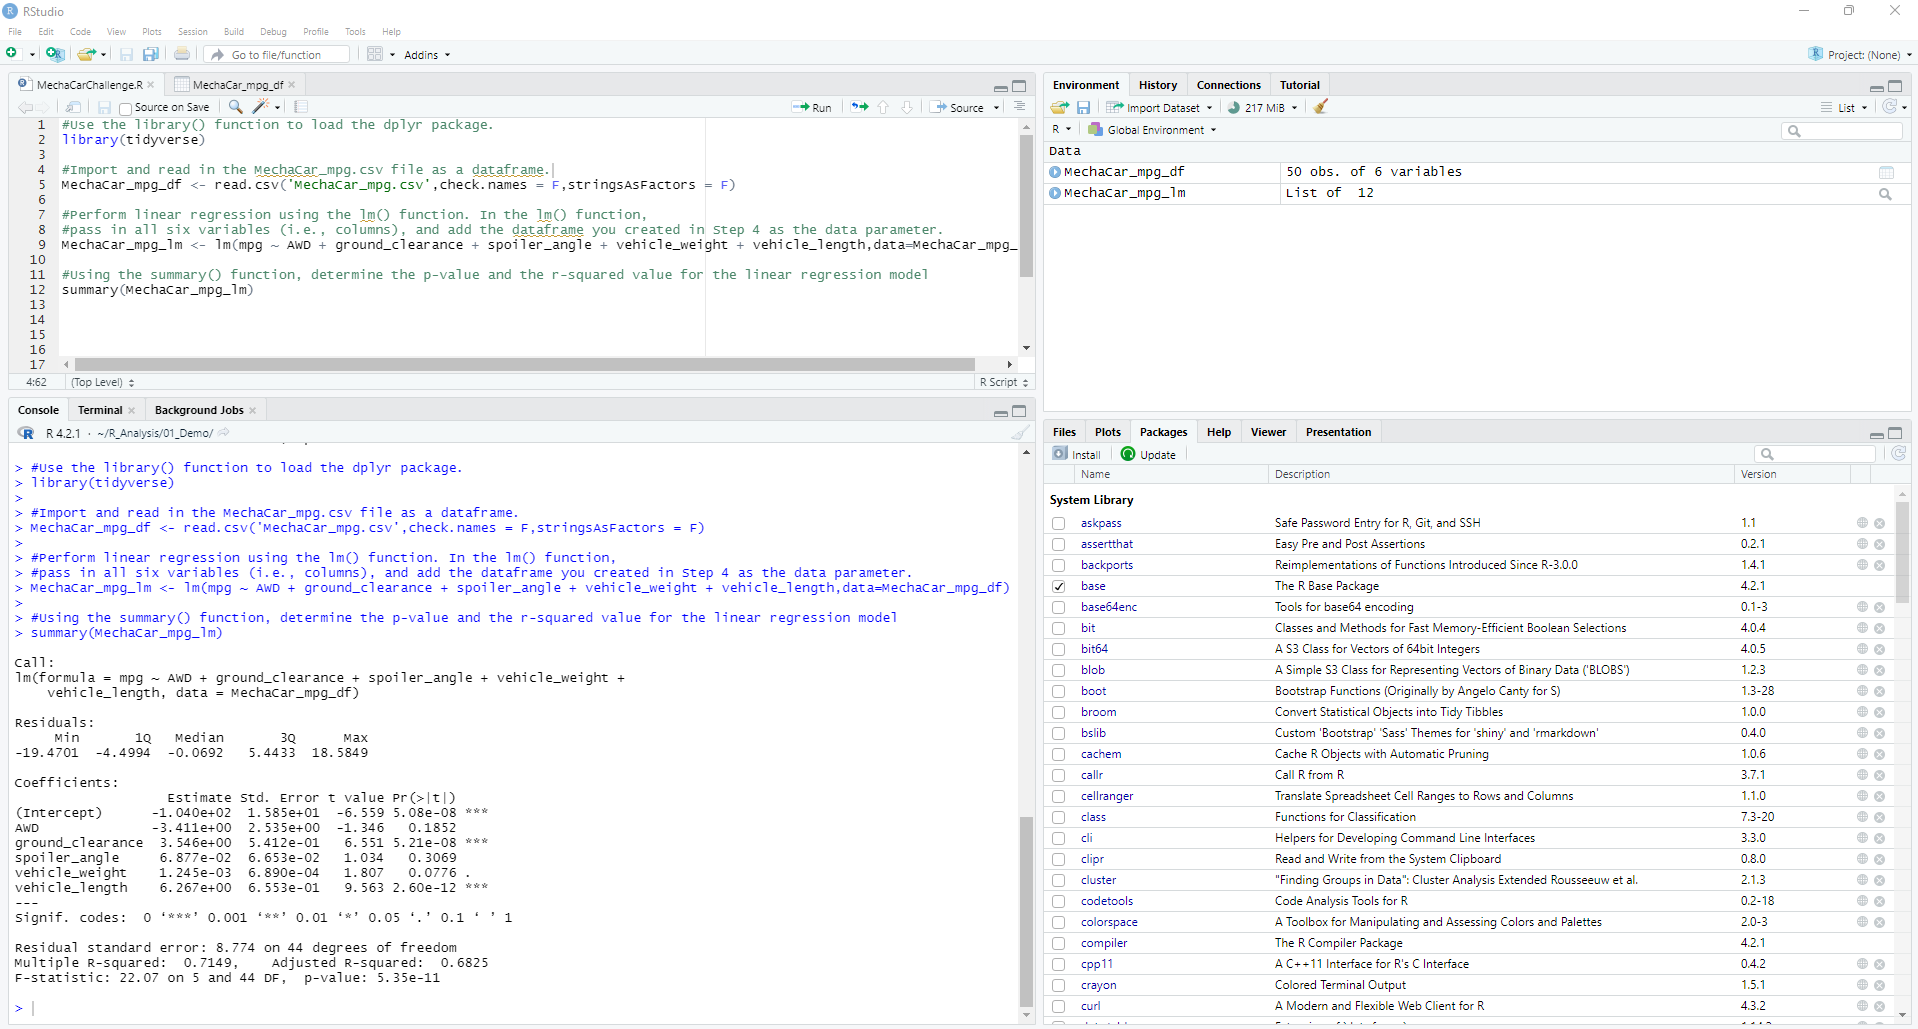
Task: Re-run the previous code region icon
Action: point(860,107)
